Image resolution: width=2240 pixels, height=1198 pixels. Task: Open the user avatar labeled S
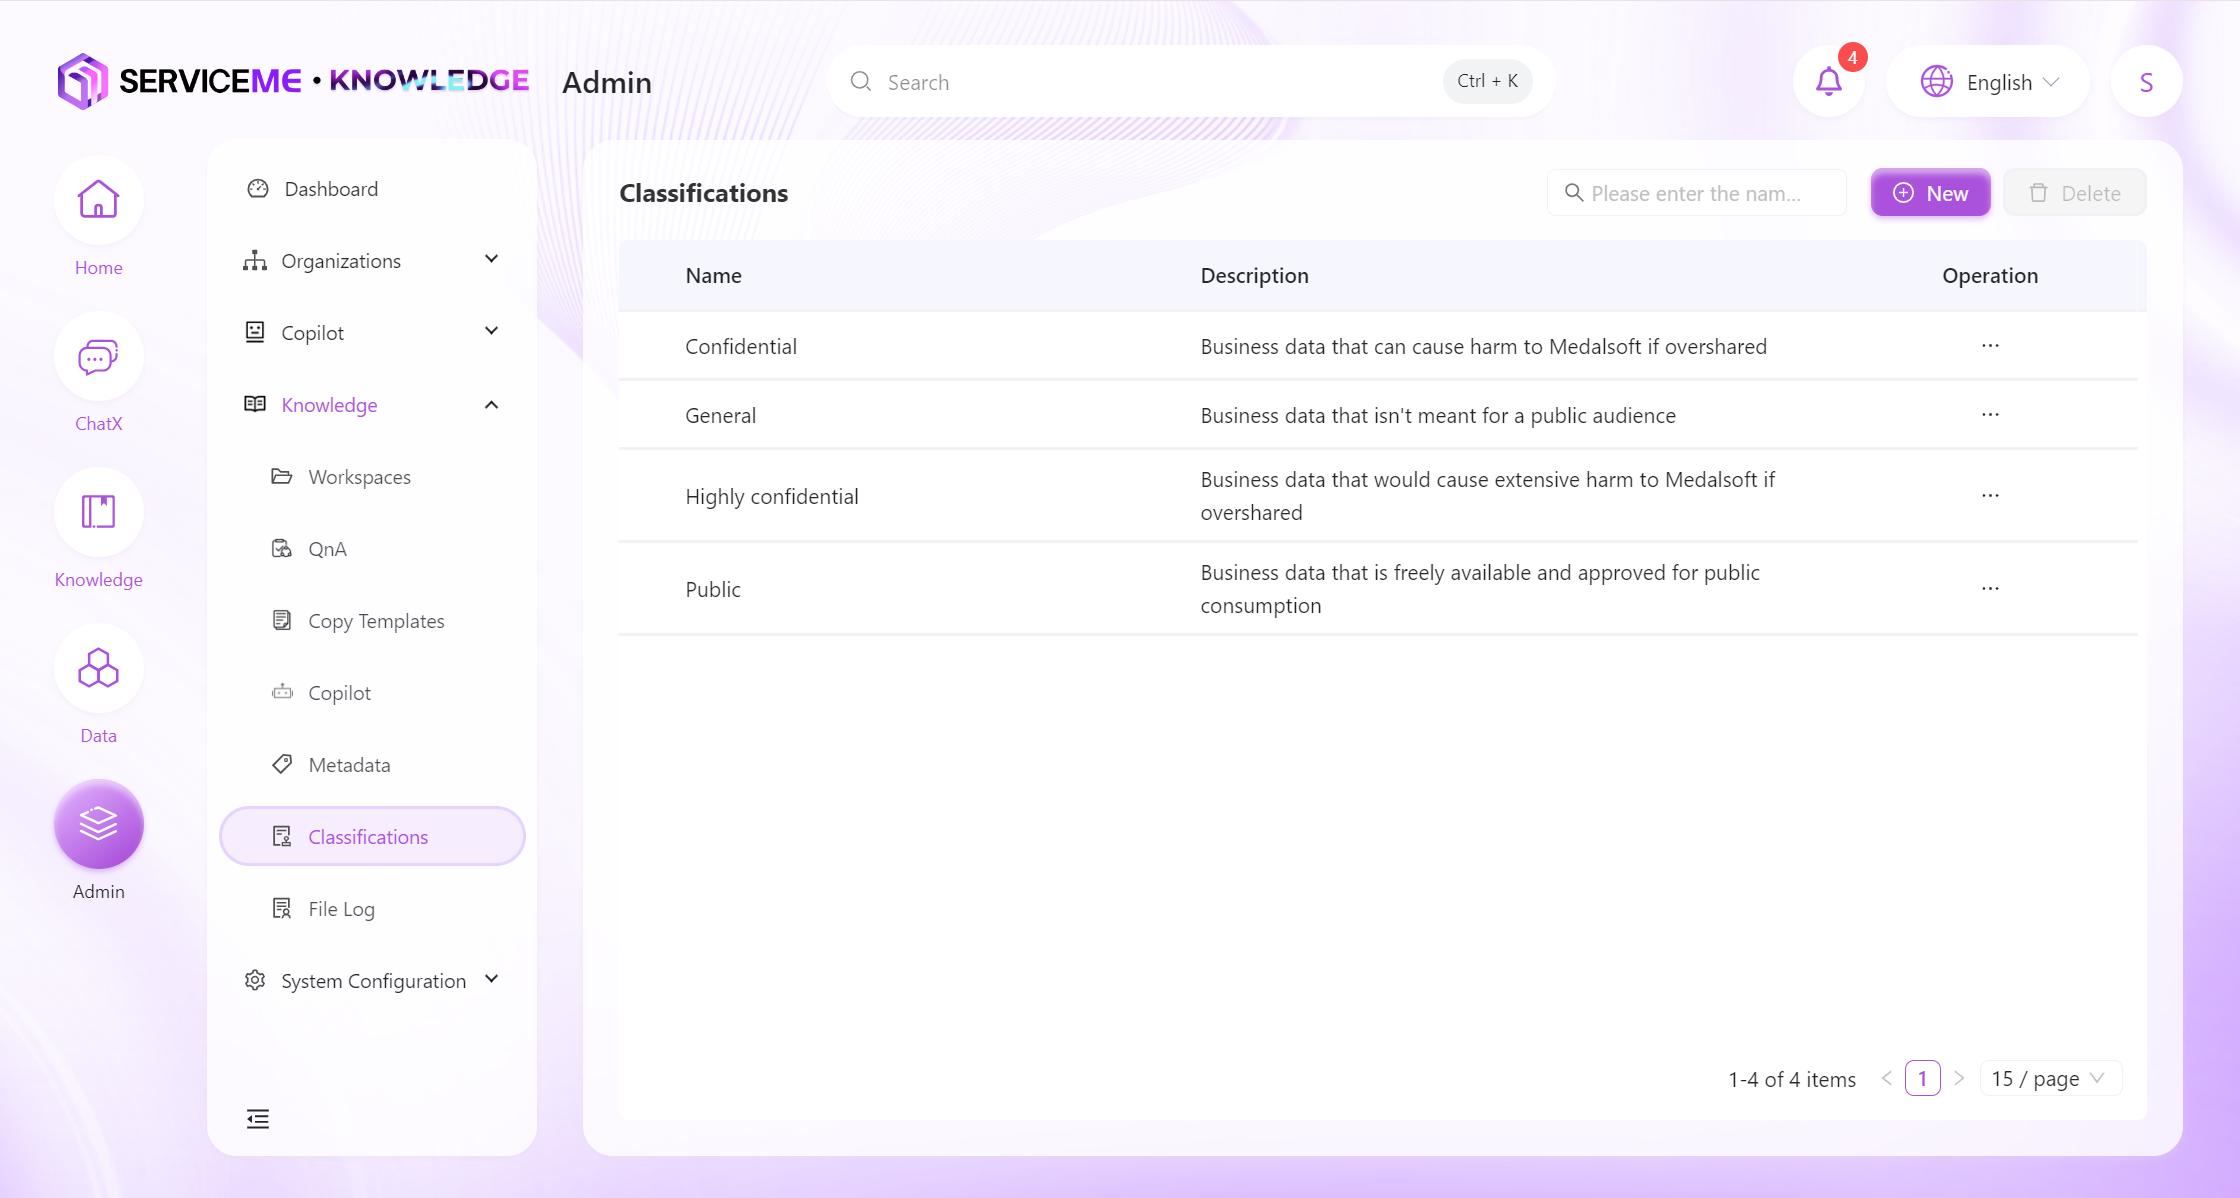[2146, 82]
